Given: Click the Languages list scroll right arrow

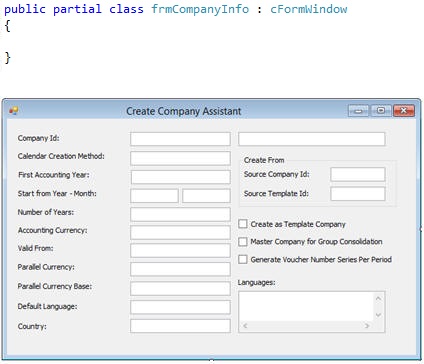Looking at the screenshot, I should click(367, 326).
